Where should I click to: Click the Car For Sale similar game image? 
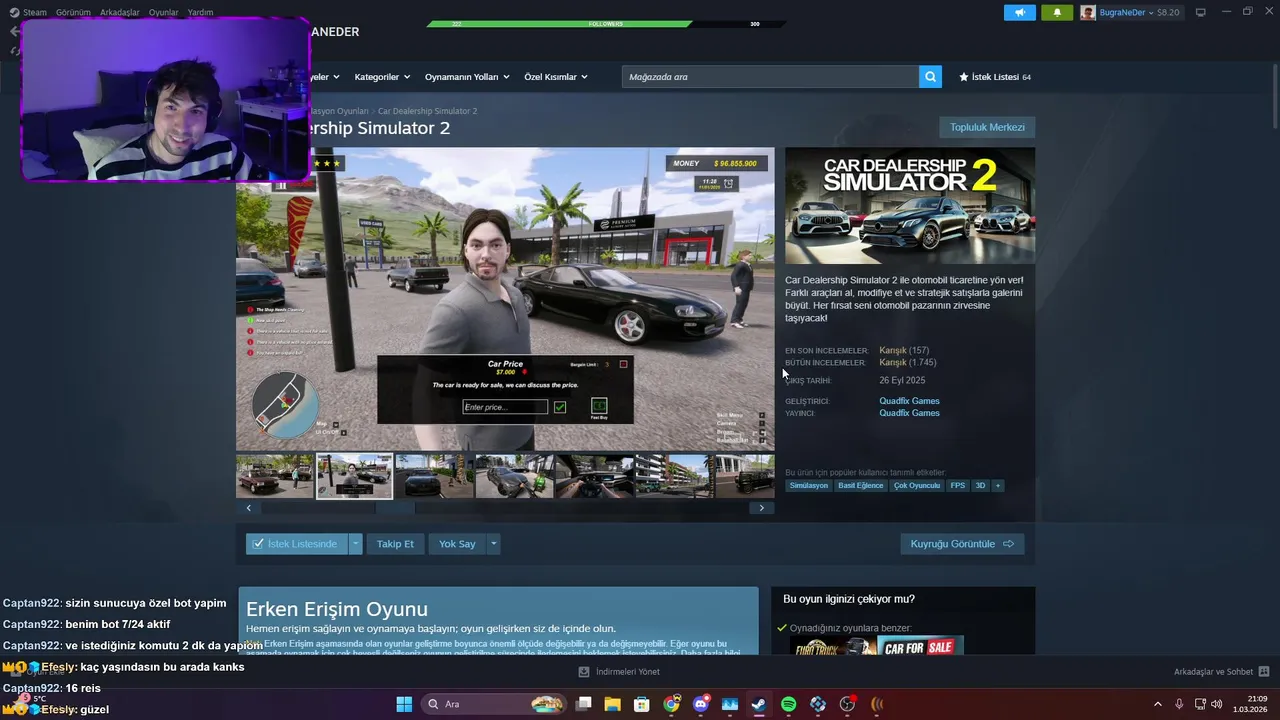click(x=920, y=646)
